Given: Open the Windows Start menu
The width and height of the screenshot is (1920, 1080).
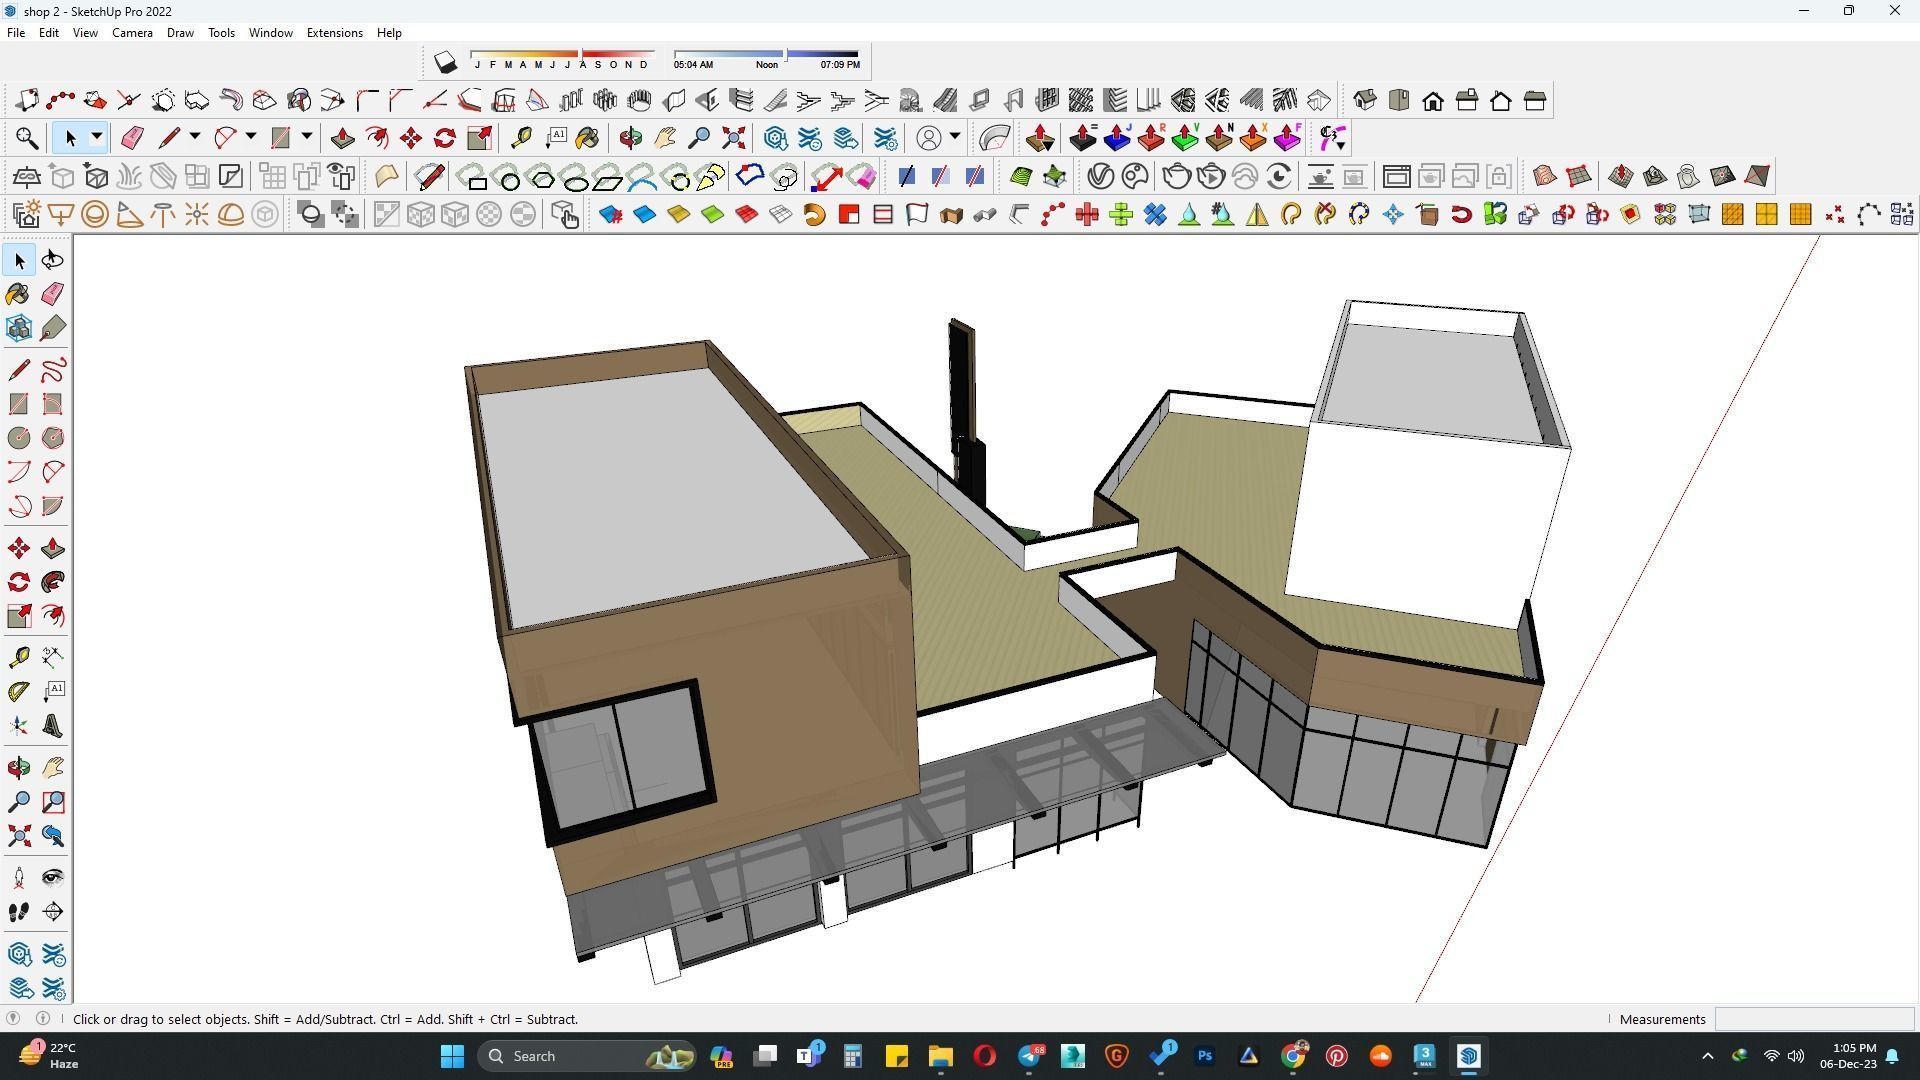Looking at the screenshot, I should (x=452, y=1056).
